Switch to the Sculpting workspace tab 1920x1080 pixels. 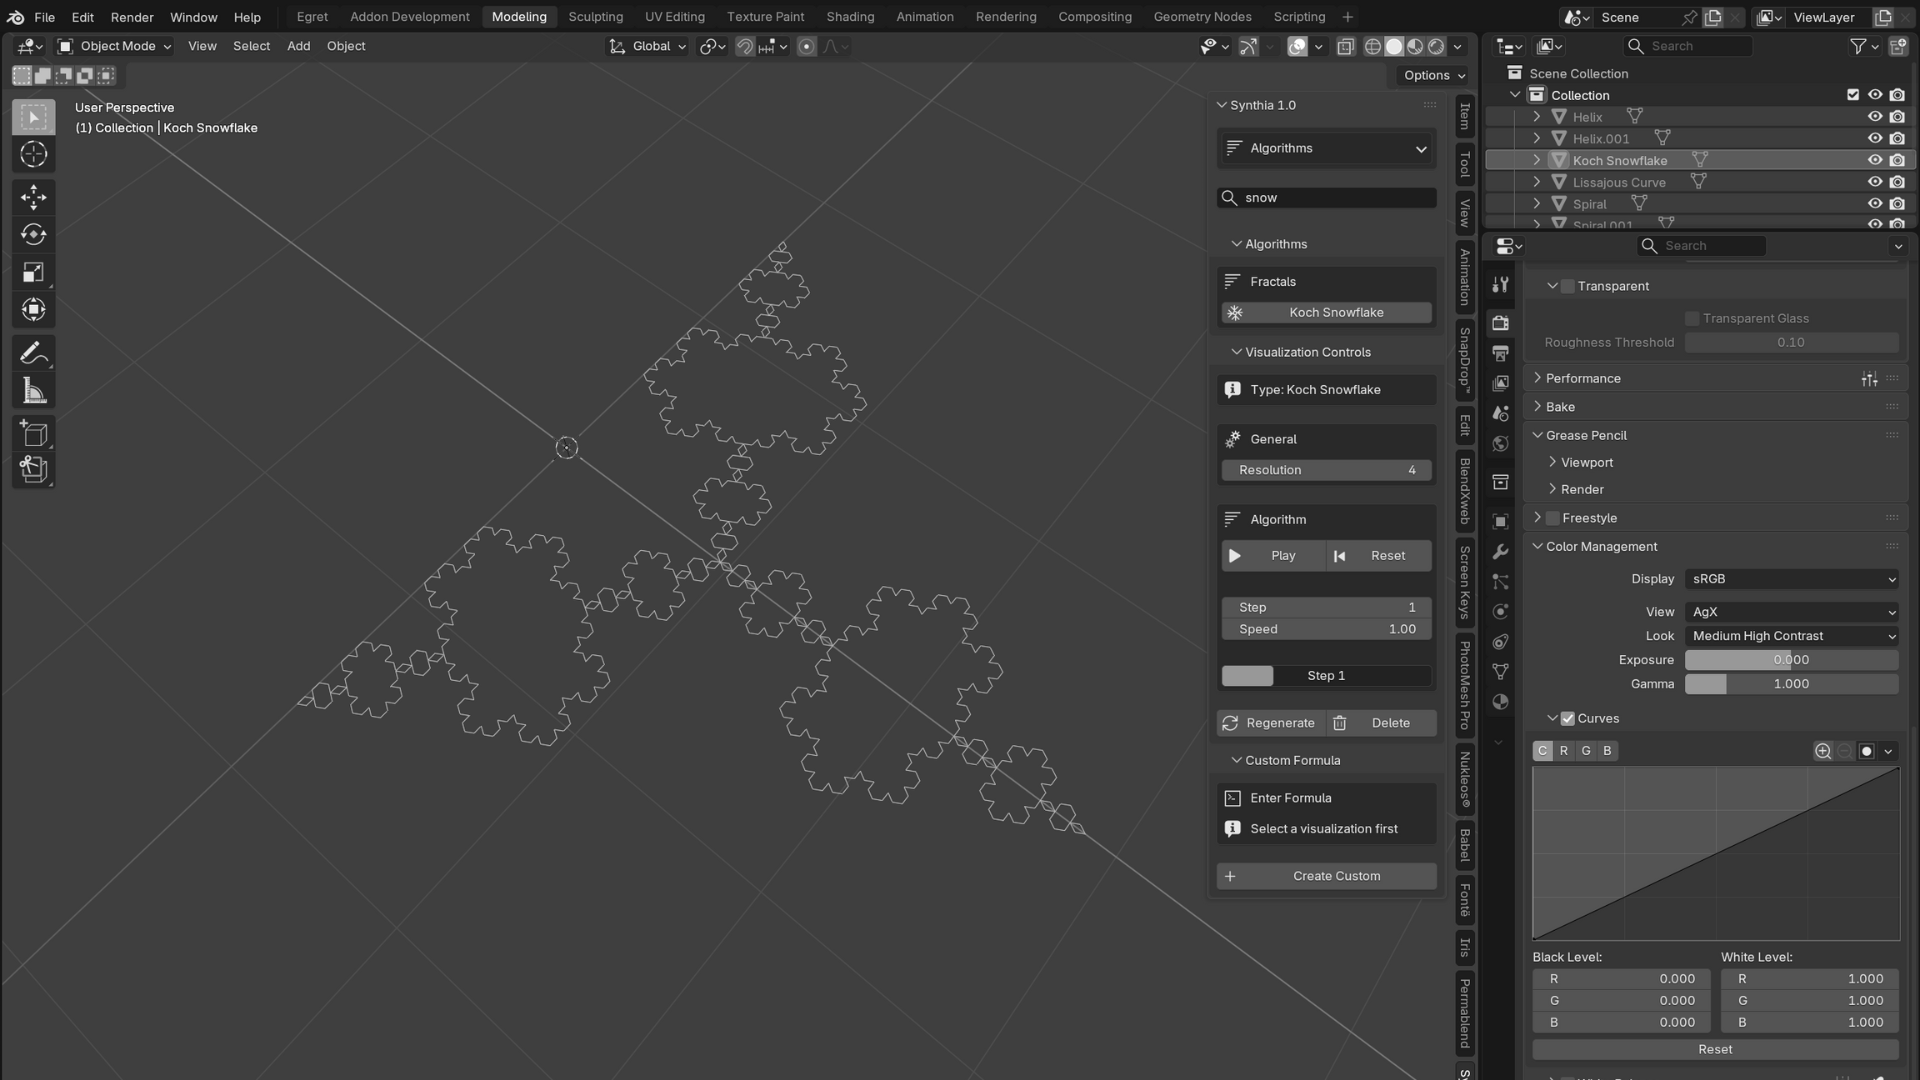[x=595, y=17]
